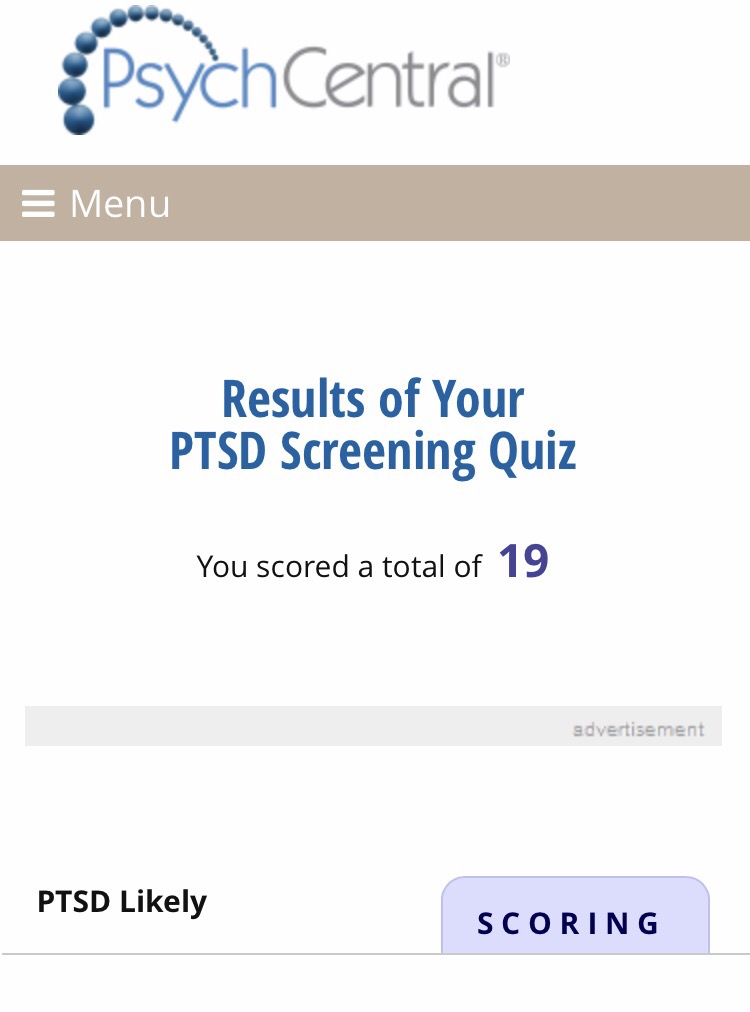Click the "You scored a total of" text

[x=340, y=567]
